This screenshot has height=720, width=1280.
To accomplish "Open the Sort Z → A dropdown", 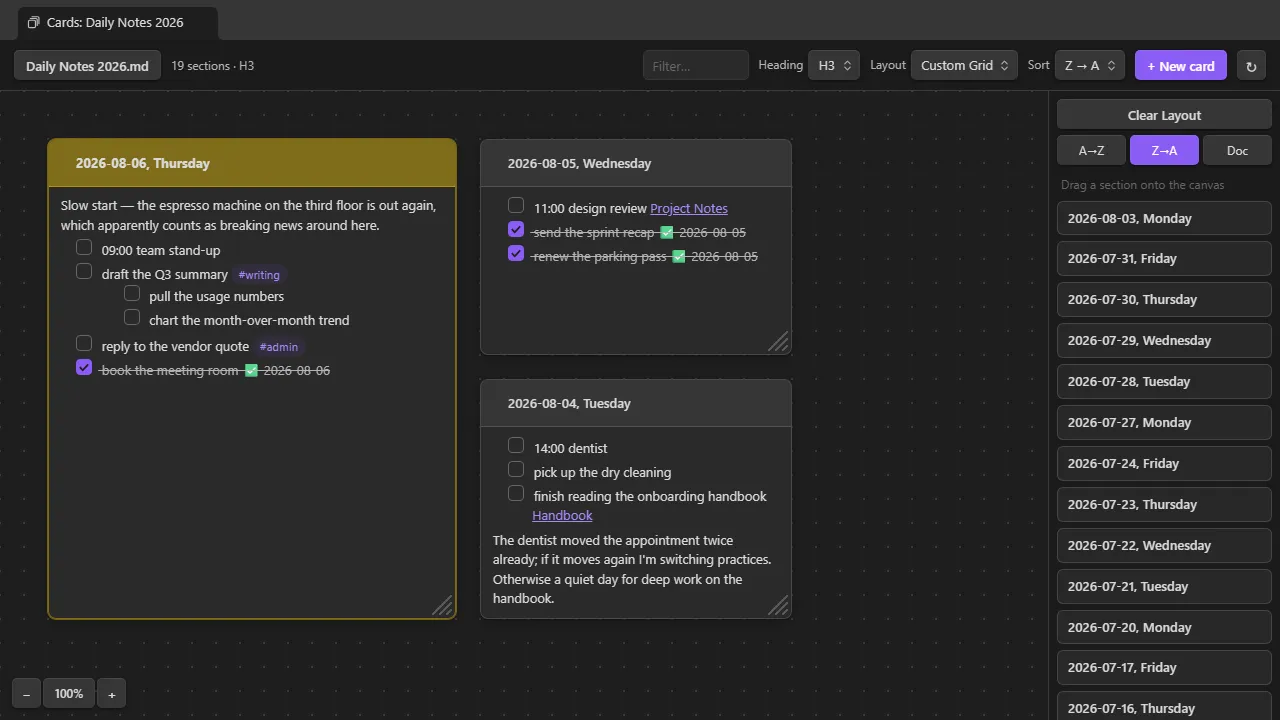I will (1090, 66).
